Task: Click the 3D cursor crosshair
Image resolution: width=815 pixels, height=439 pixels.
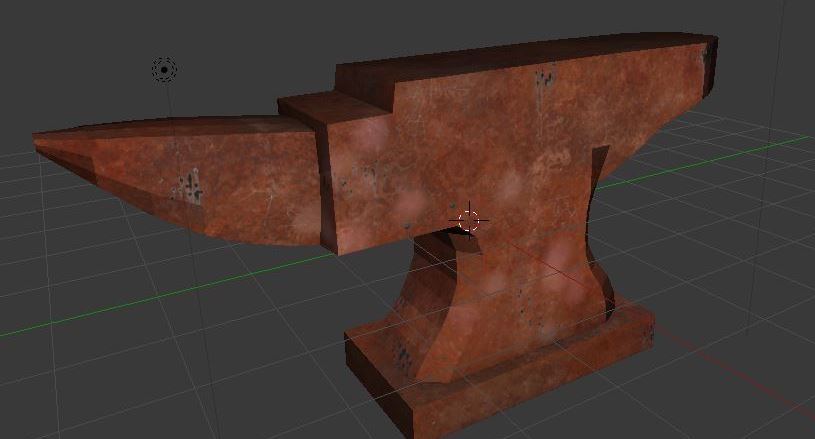Action: tap(469, 220)
